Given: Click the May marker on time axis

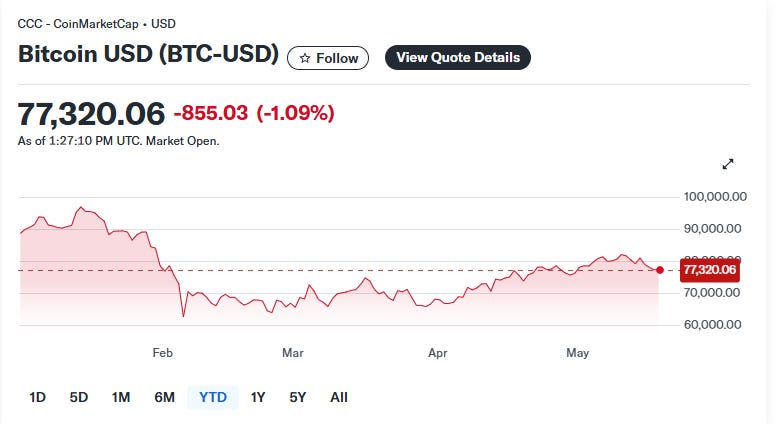Looking at the screenshot, I should point(577,353).
